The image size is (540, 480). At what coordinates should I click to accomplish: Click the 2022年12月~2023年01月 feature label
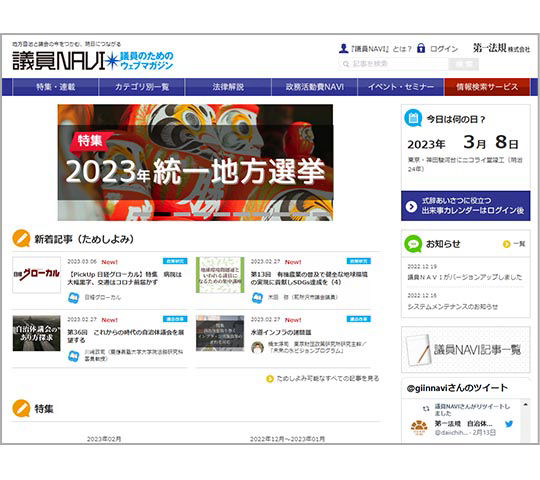(287, 439)
